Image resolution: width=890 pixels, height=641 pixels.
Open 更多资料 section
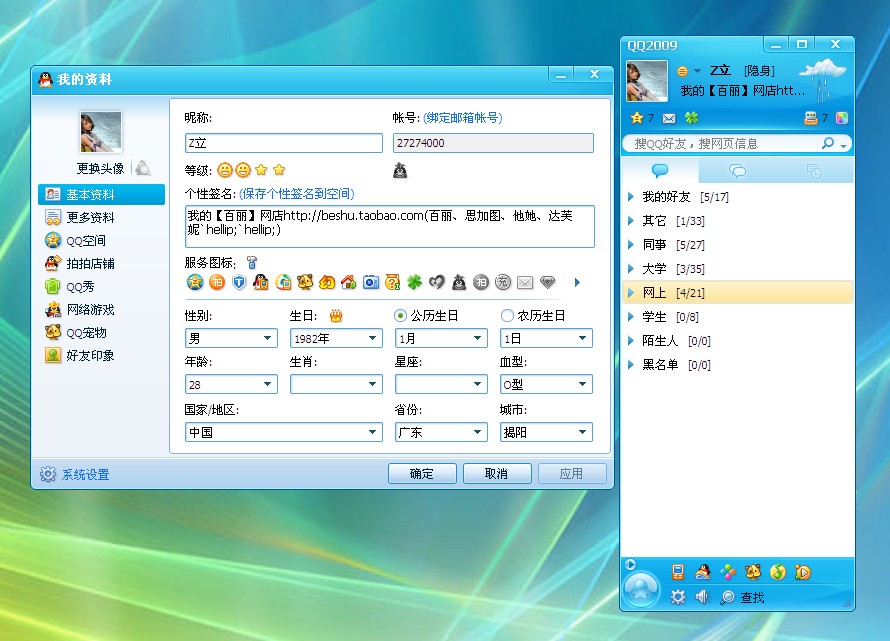coord(80,217)
